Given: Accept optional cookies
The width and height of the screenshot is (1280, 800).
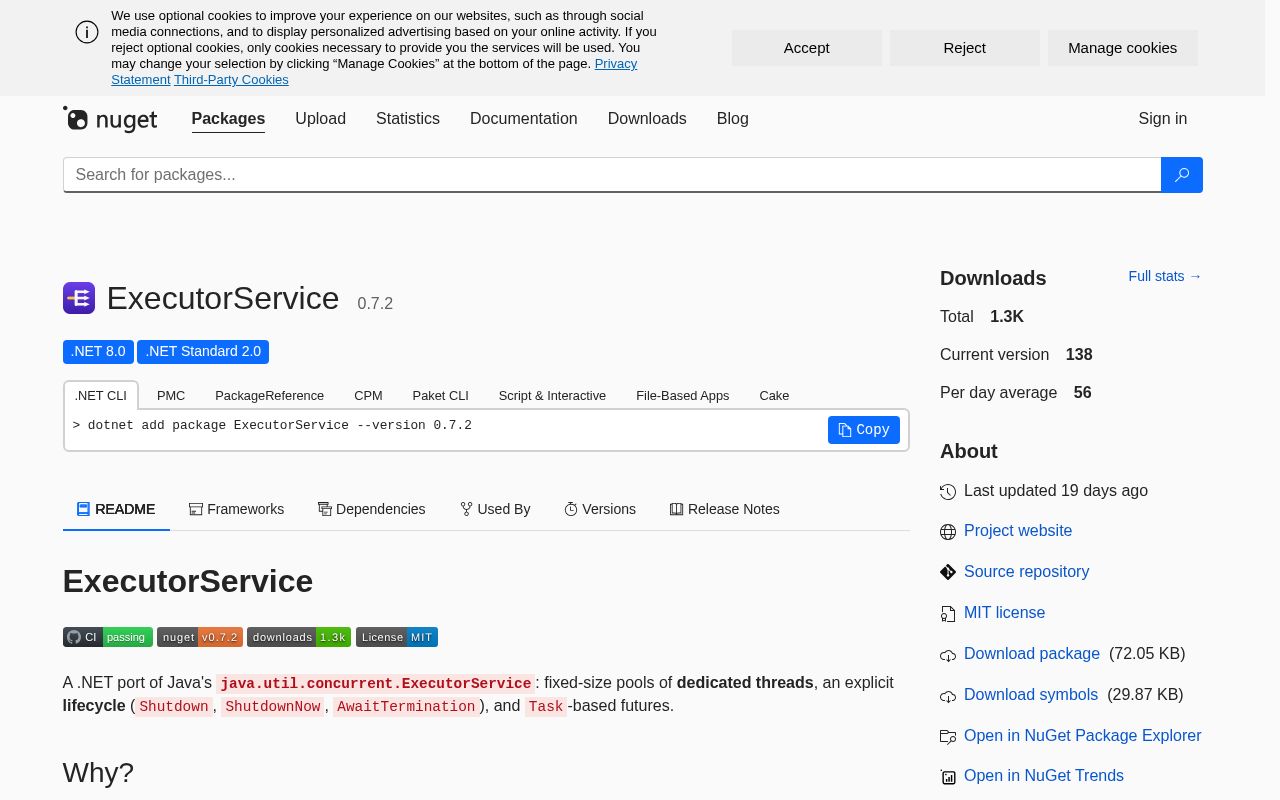Looking at the screenshot, I should point(807,48).
